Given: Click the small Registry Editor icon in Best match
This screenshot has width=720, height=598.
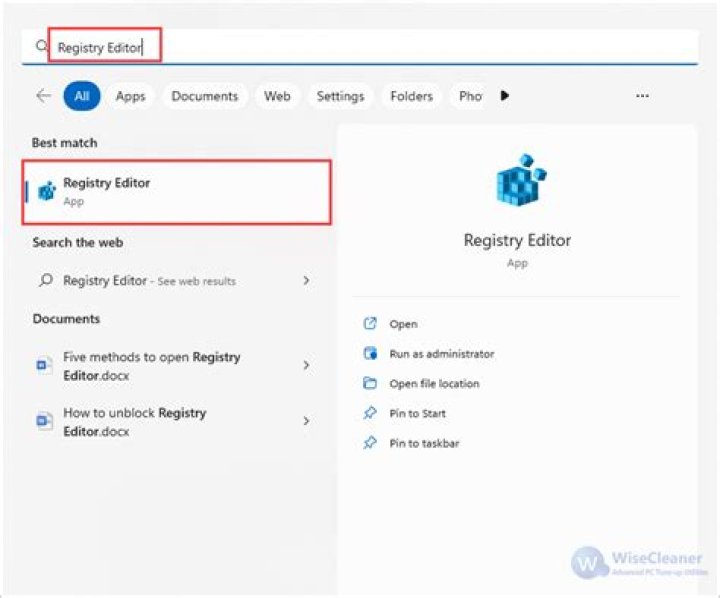Looking at the screenshot, I should pyautogui.click(x=46, y=192).
